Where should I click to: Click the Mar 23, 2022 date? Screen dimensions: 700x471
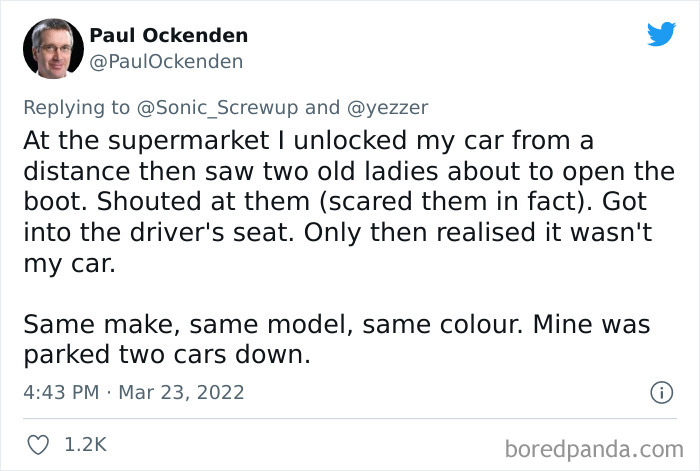[x=182, y=392]
